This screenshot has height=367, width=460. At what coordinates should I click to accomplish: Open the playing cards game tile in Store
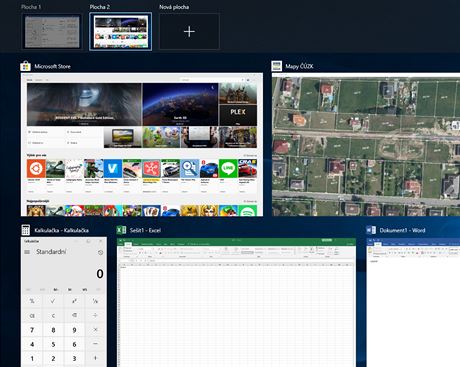(x=151, y=211)
